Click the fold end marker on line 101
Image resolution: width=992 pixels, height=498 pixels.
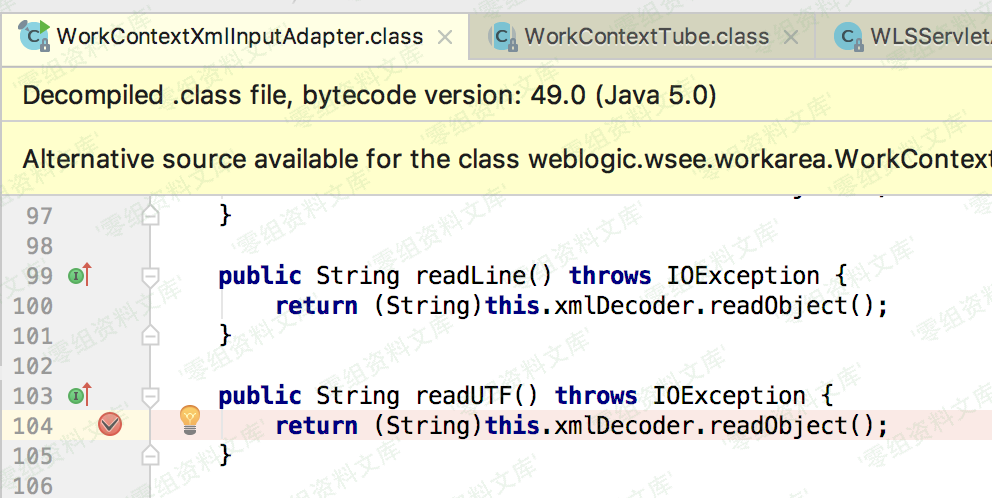pyautogui.click(x=151, y=335)
